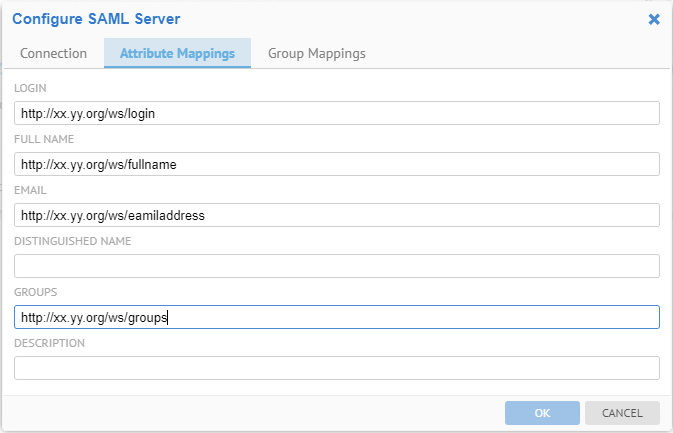Viewport: 673px width, 433px height.
Task: Select the Attribute Mappings tab
Action: [177, 54]
